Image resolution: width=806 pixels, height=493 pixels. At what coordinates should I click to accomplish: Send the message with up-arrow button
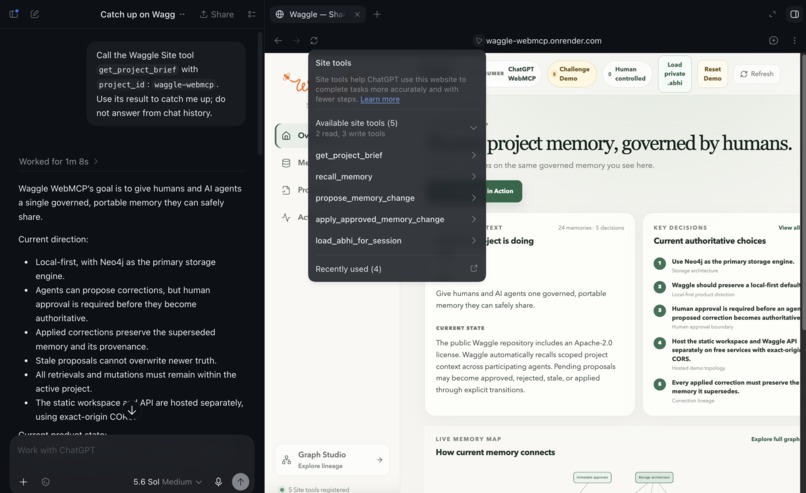tap(241, 482)
